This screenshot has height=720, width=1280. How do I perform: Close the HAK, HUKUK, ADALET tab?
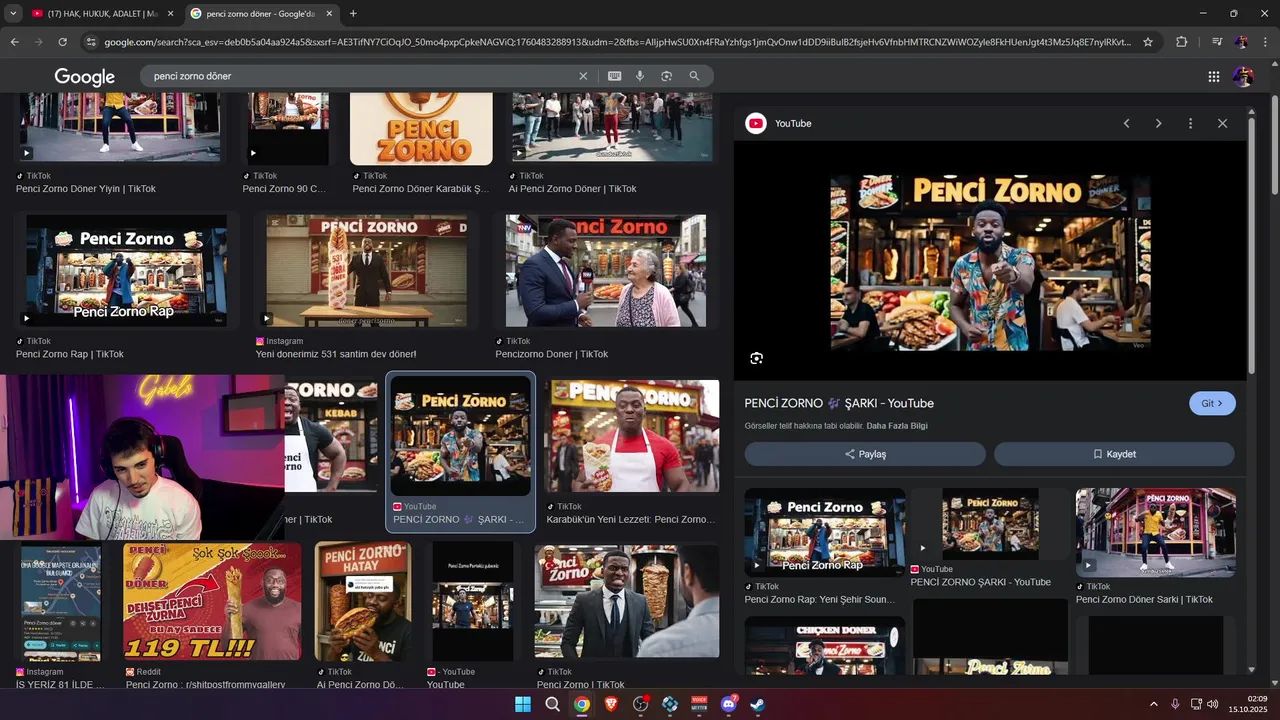coord(170,14)
